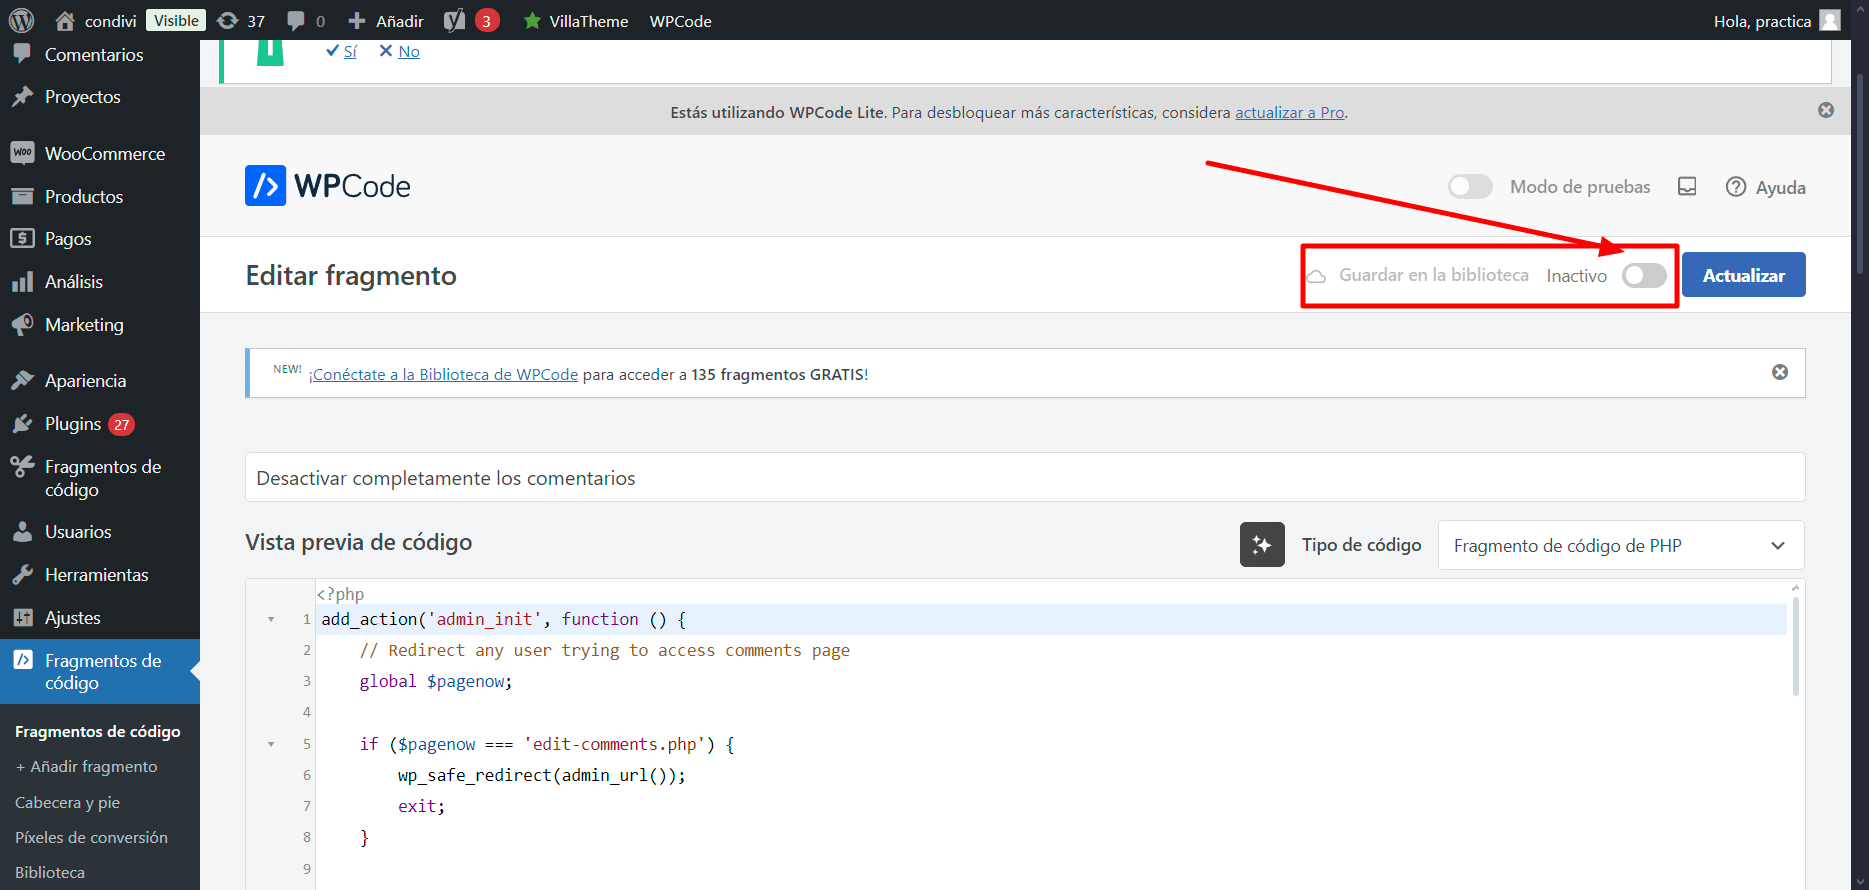Toggle Modo de pruebas switch
This screenshot has width=1869, height=890.
(1470, 187)
